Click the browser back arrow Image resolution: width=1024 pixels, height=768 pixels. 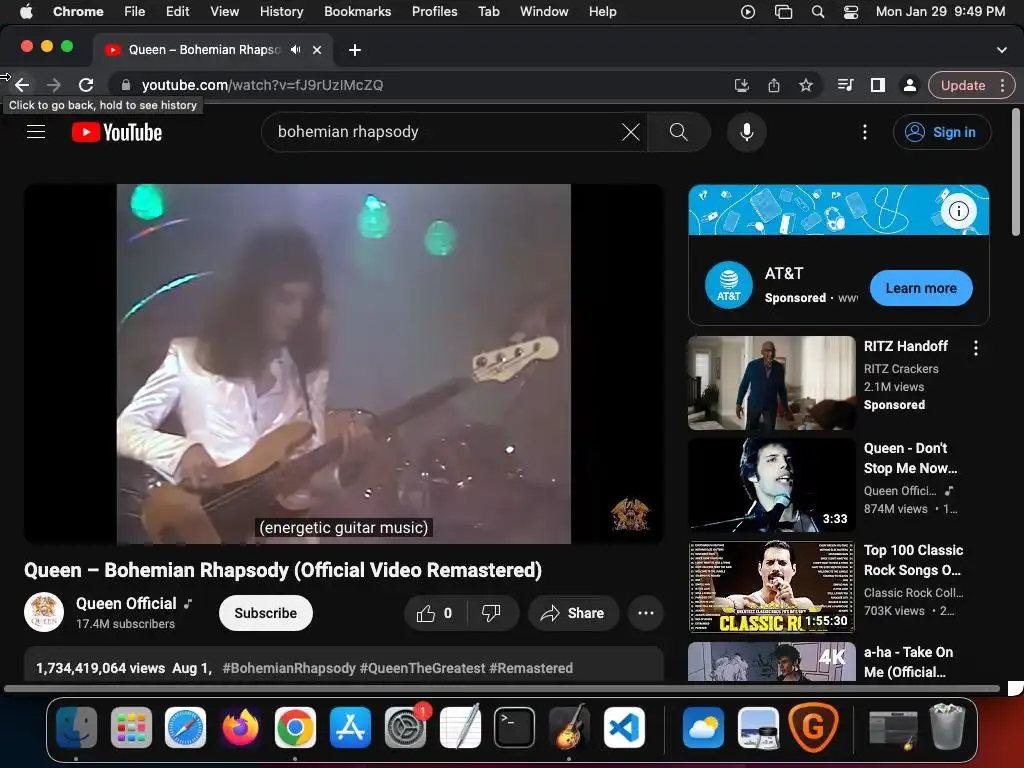[22, 85]
